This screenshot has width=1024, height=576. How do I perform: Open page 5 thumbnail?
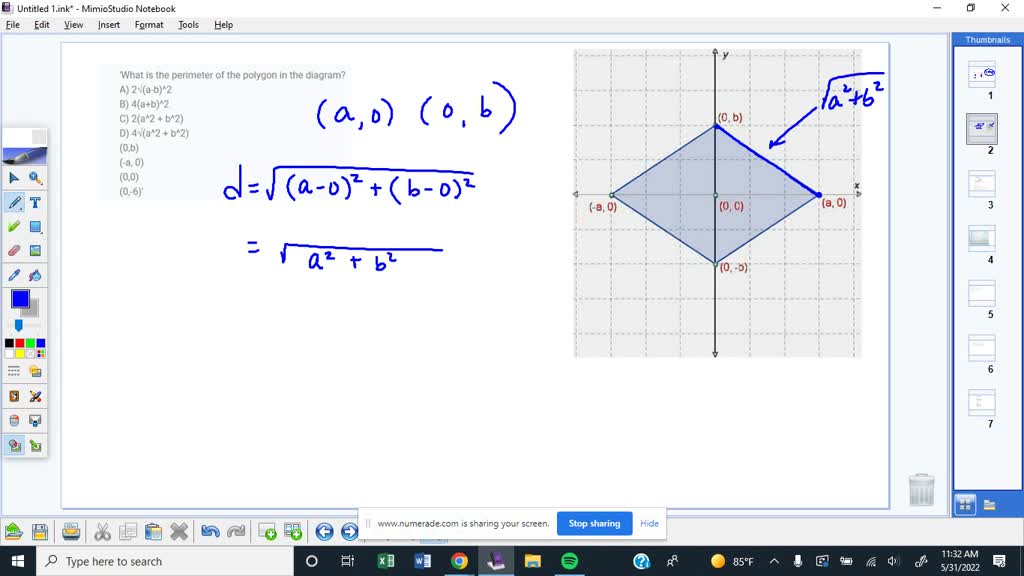982,293
